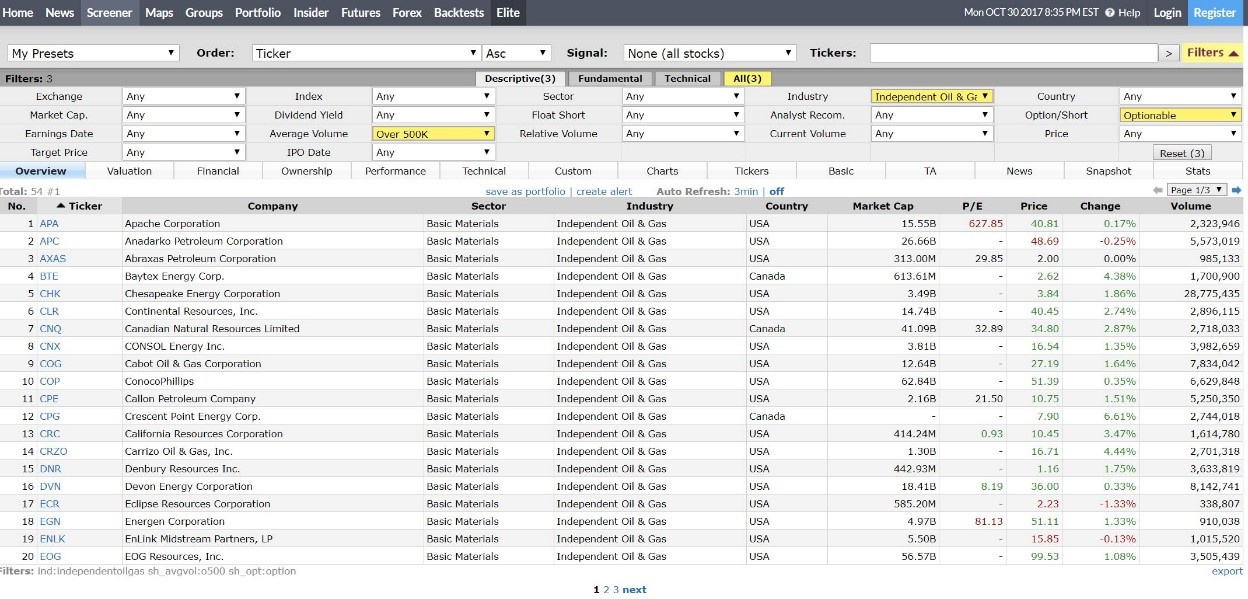Go to next page using blue arrow
1248x599 pixels.
click(x=1236, y=190)
